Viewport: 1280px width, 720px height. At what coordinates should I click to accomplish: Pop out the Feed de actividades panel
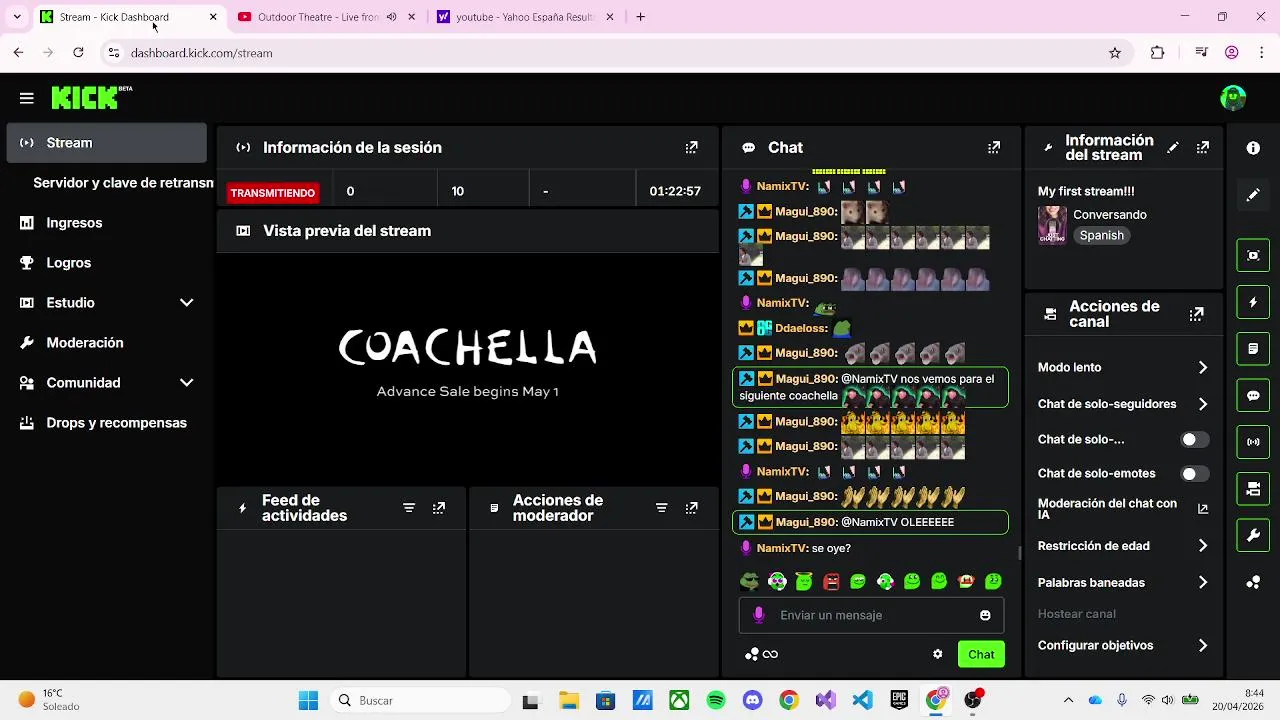click(x=439, y=508)
